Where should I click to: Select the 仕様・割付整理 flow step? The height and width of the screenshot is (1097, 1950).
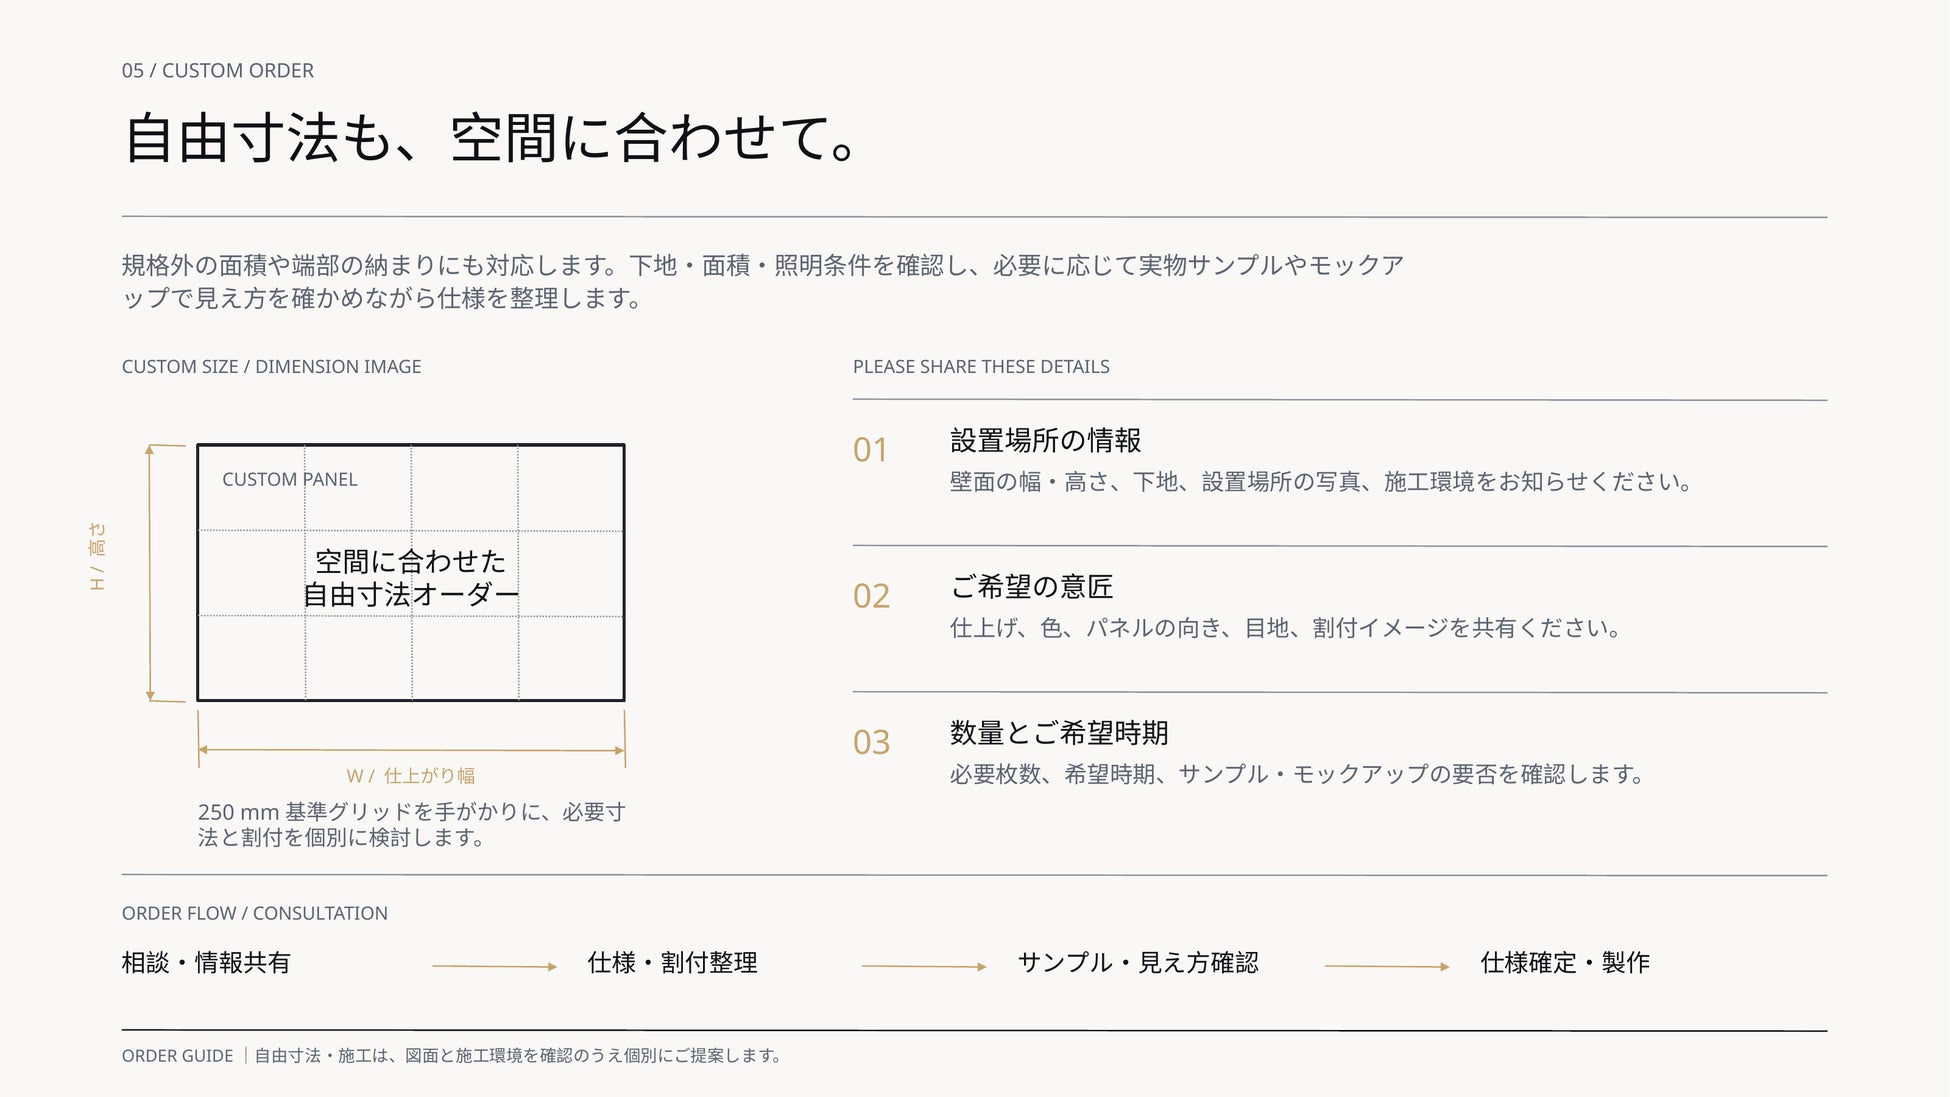click(672, 962)
